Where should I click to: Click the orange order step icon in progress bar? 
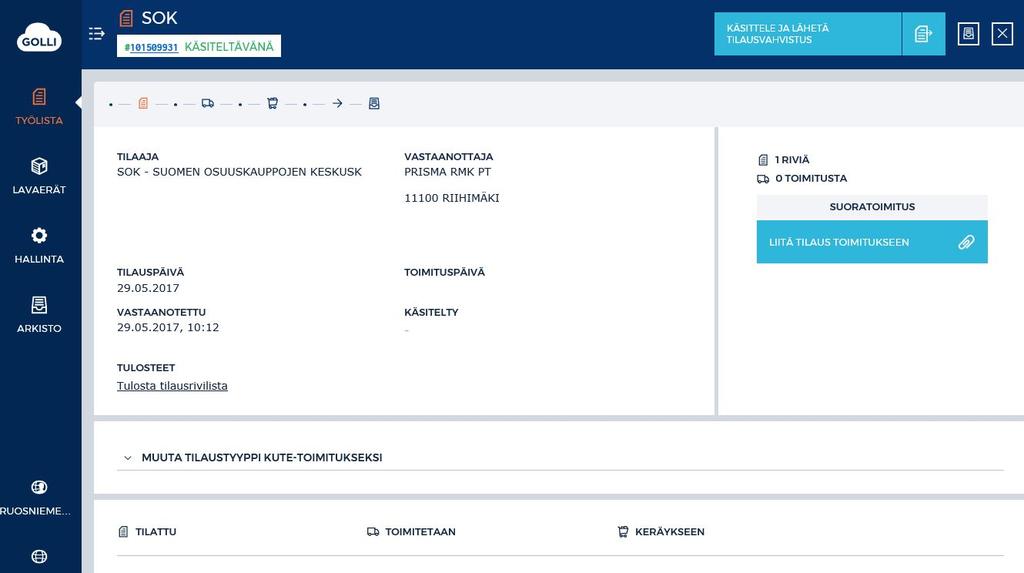[x=143, y=103]
